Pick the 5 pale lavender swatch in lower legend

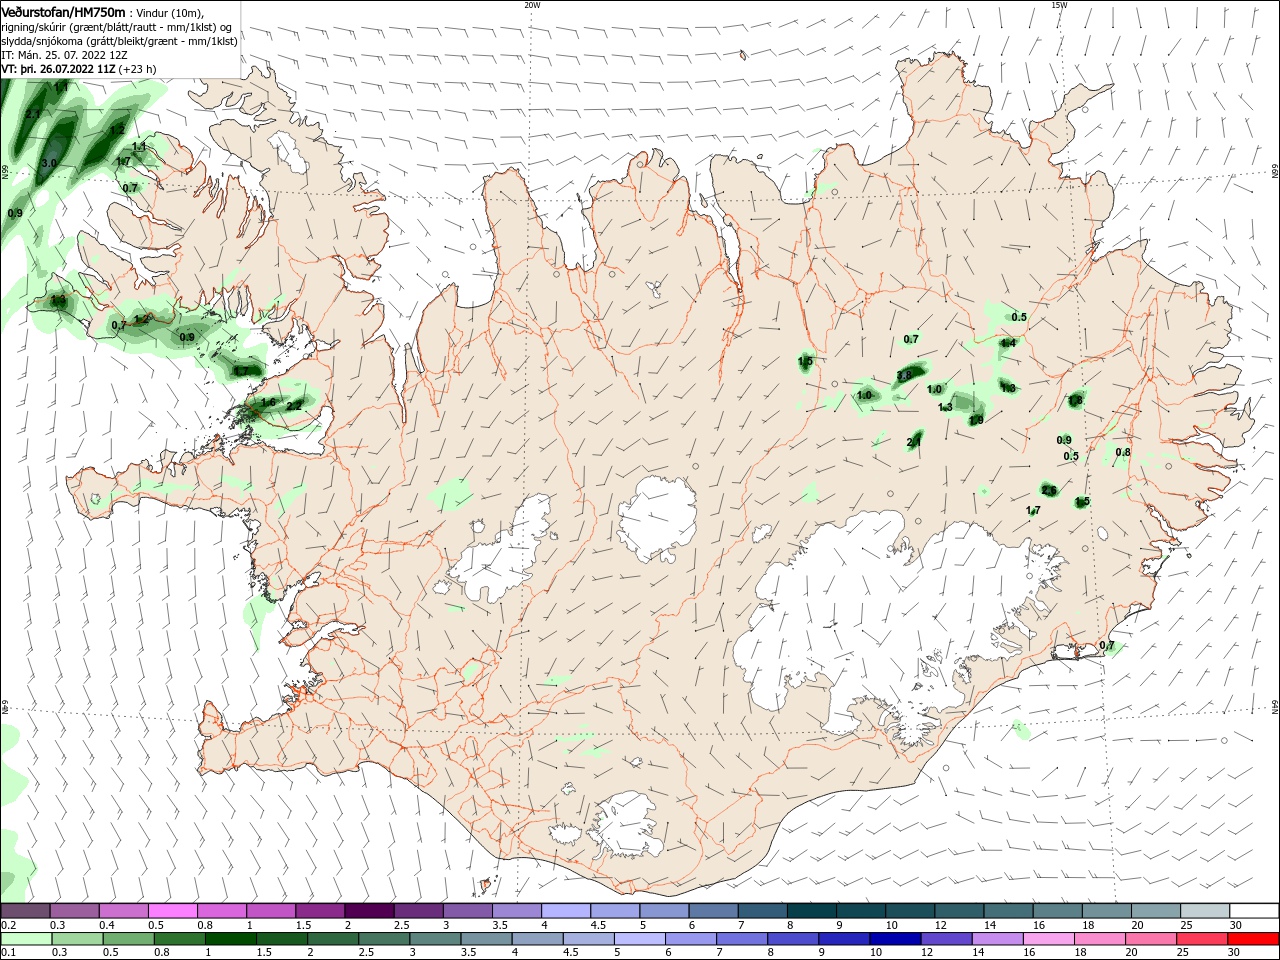point(640,939)
